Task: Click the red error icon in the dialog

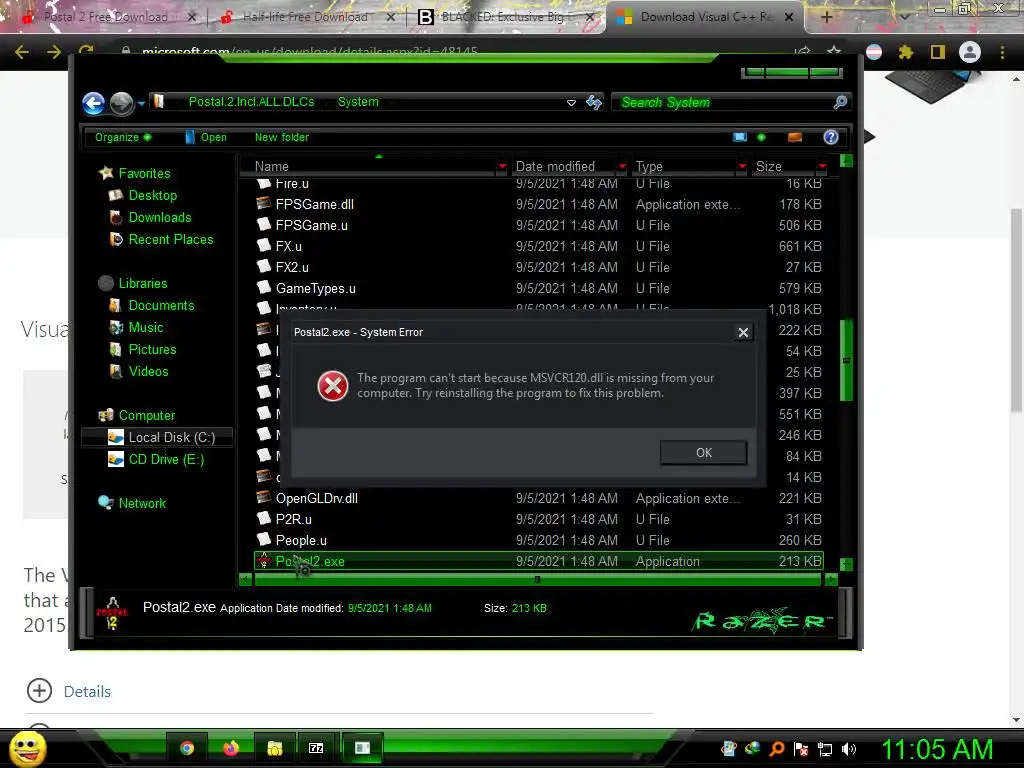Action: click(x=333, y=386)
